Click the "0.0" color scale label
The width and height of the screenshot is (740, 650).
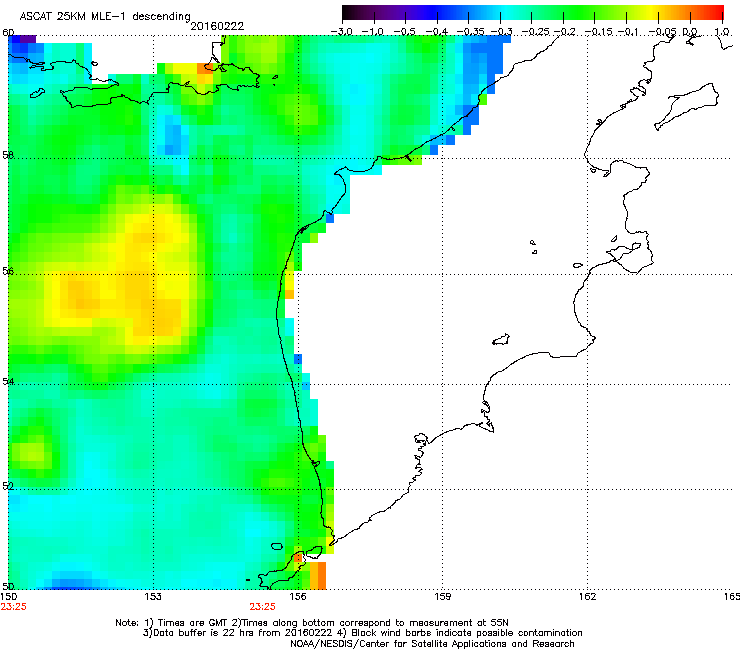pyautogui.click(x=690, y=32)
